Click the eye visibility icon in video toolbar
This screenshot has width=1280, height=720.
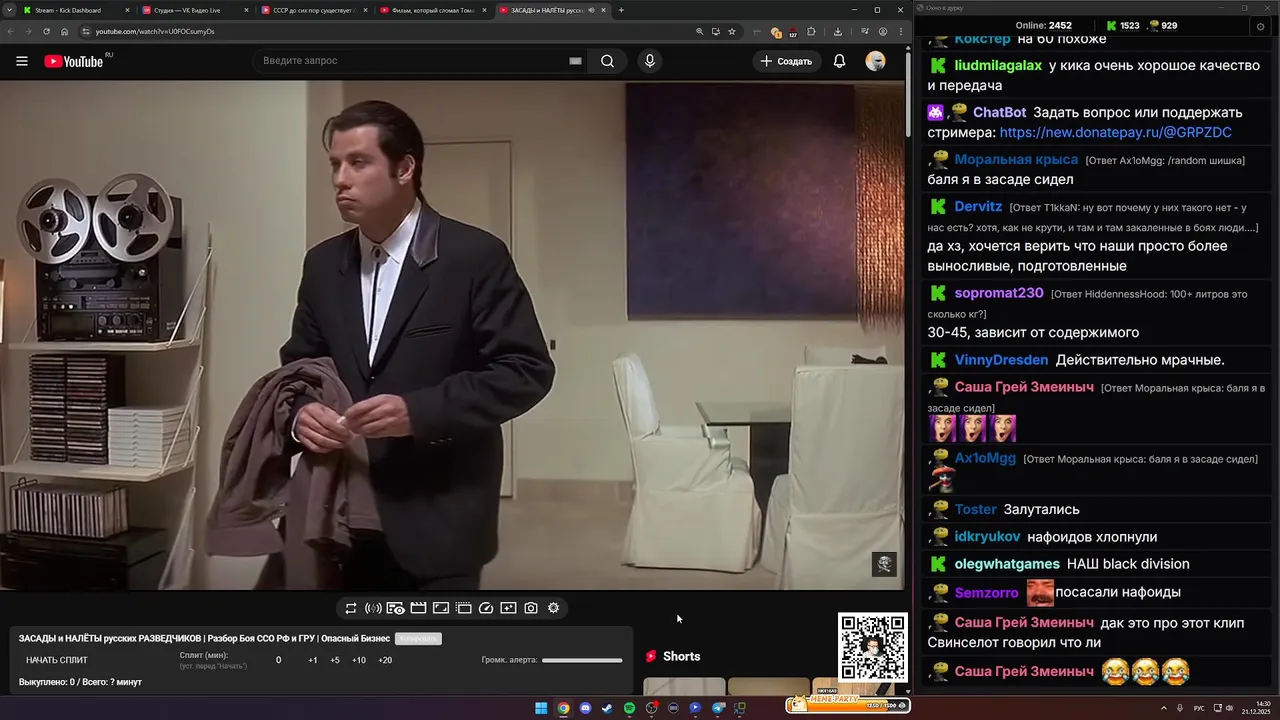pyautogui.click(x=395, y=608)
